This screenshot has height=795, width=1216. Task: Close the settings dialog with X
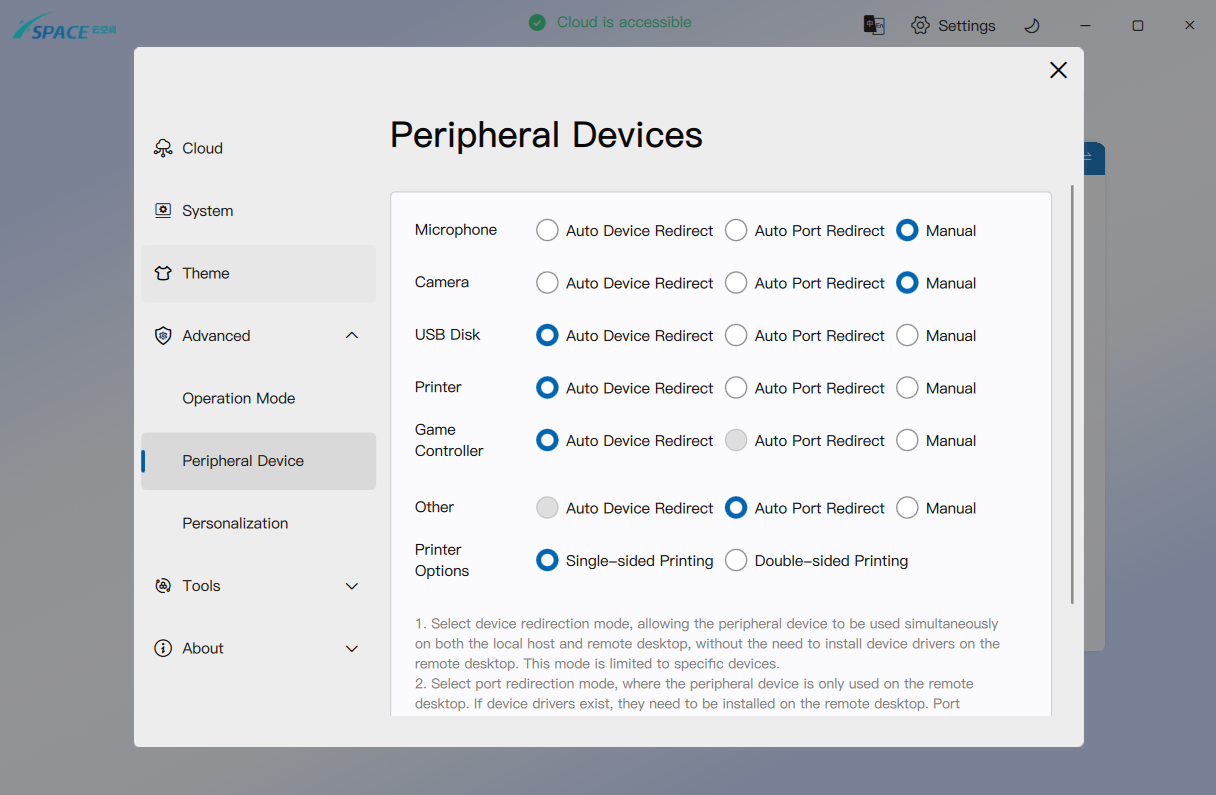[1058, 70]
